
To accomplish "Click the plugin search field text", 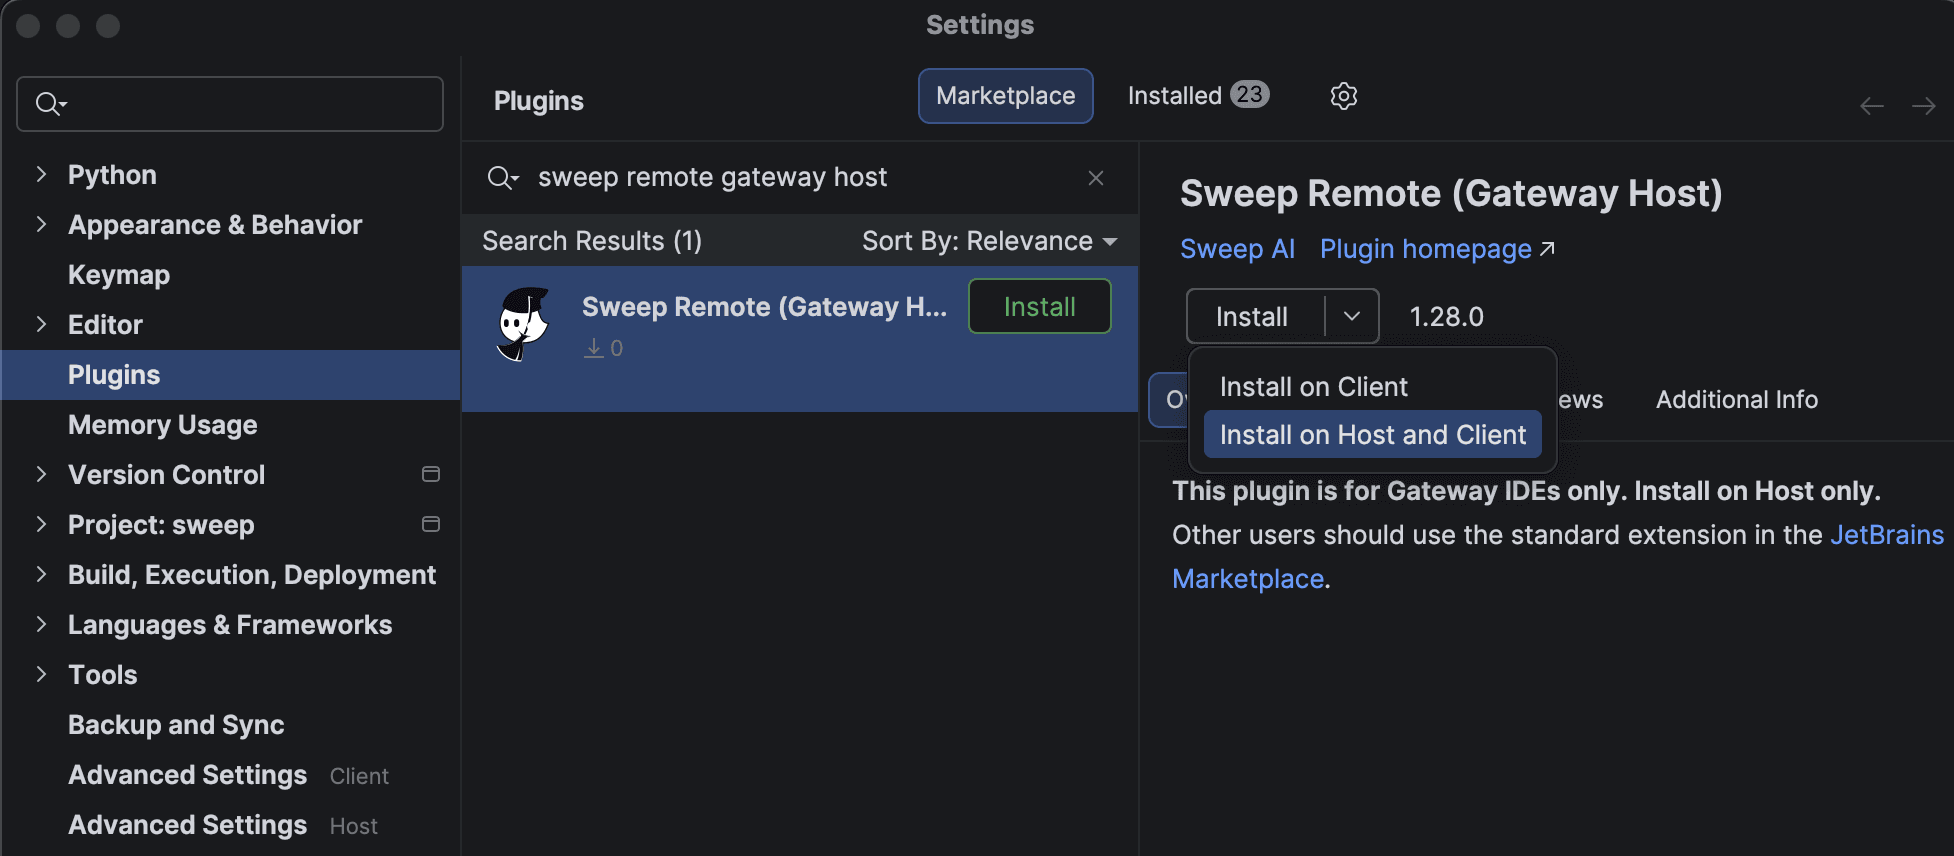I will (x=712, y=178).
